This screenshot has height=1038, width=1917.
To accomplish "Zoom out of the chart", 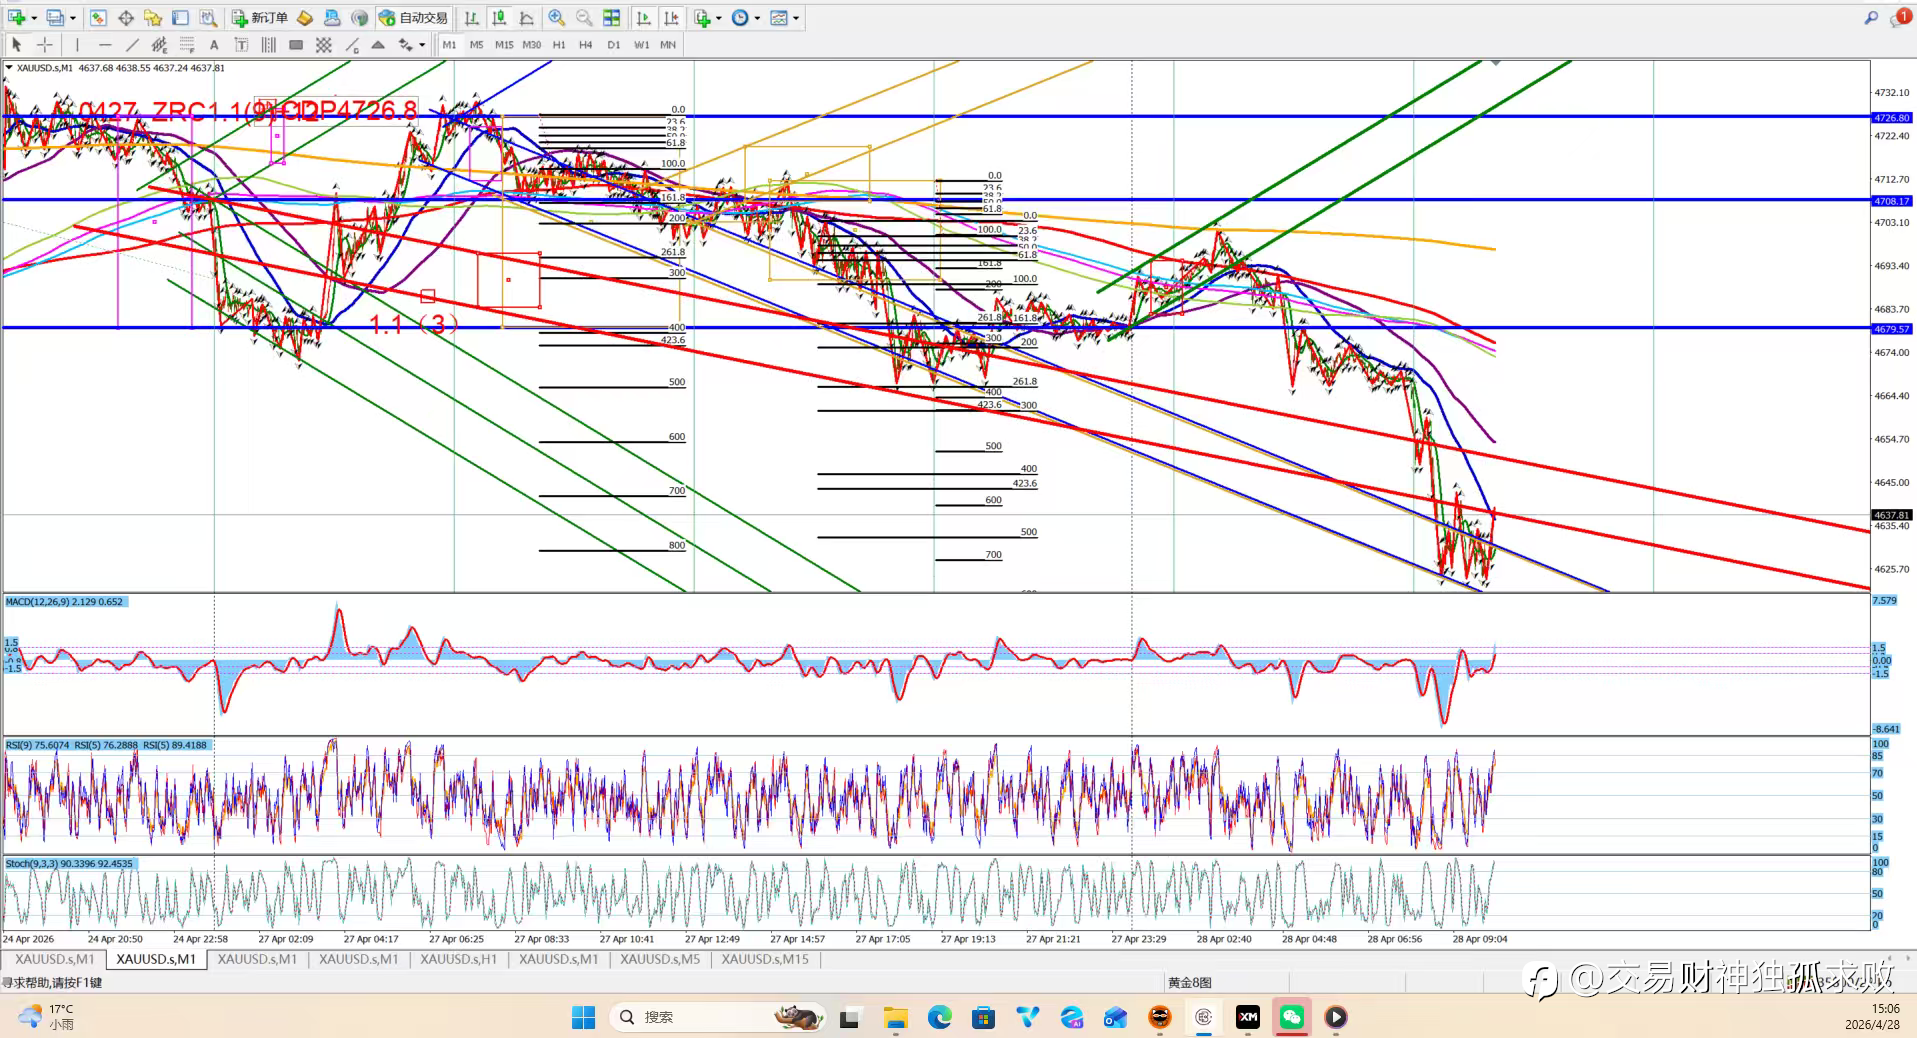I will pyautogui.click(x=584, y=18).
